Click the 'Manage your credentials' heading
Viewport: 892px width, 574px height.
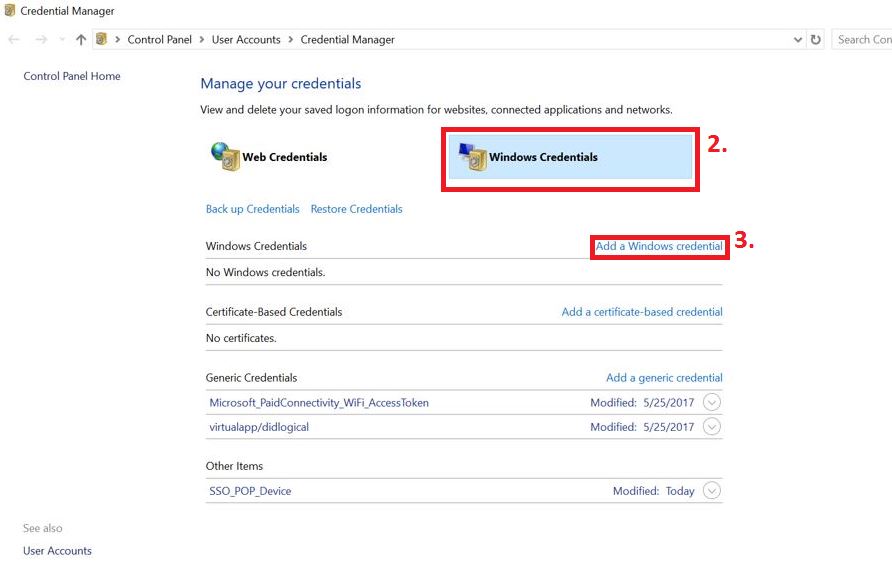[281, 84]
